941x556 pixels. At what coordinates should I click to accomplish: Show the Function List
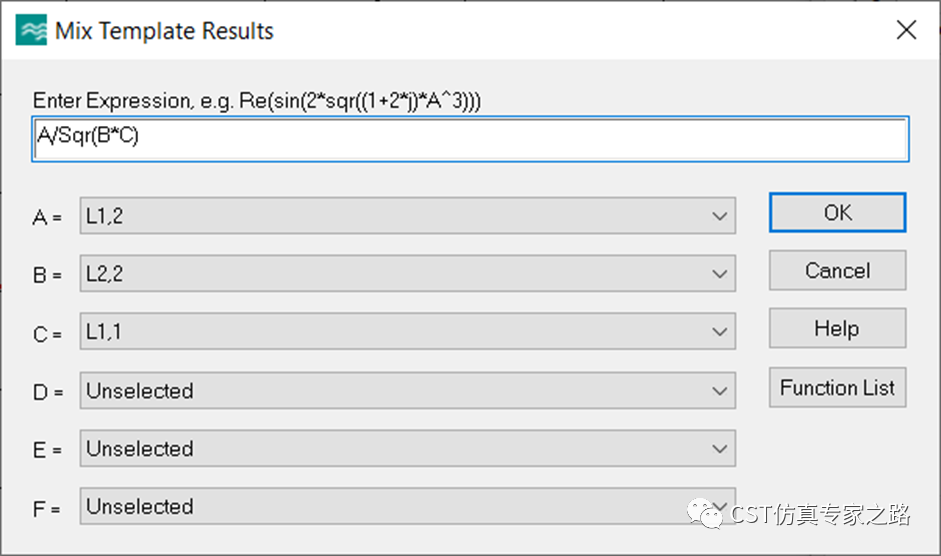point(837,387)
